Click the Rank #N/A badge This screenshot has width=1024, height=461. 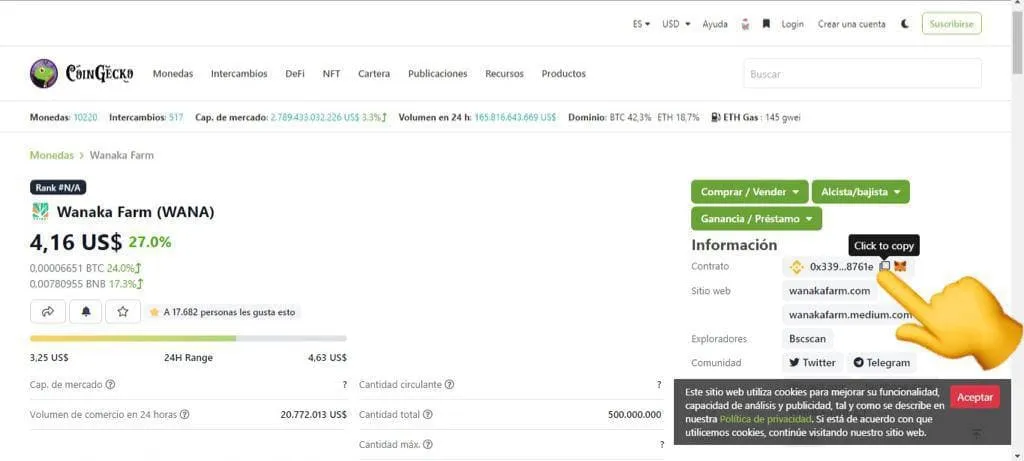[58, 187]
